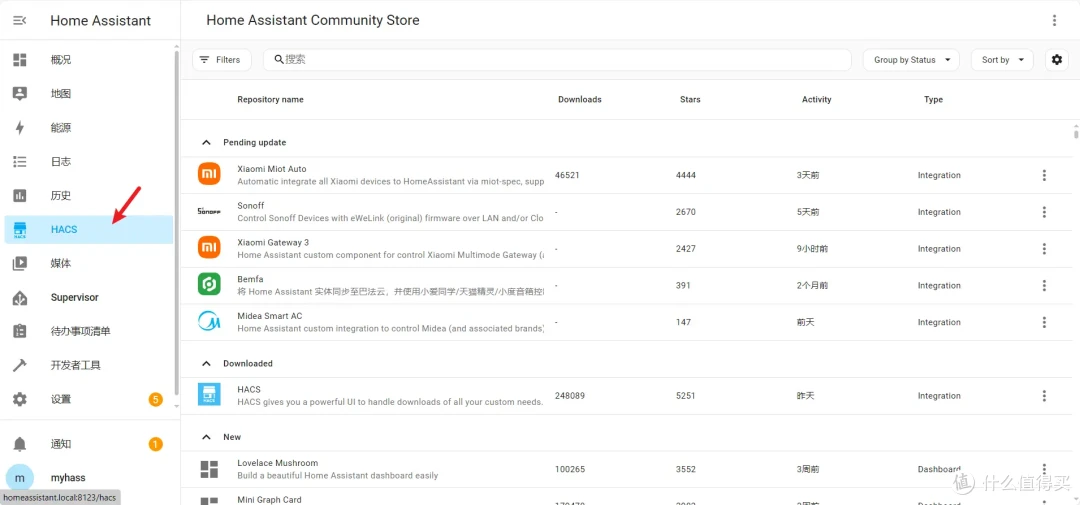Open the Supervisor sidebar icon
This screenshot has height=505, width=1080.
click(20, 298)
